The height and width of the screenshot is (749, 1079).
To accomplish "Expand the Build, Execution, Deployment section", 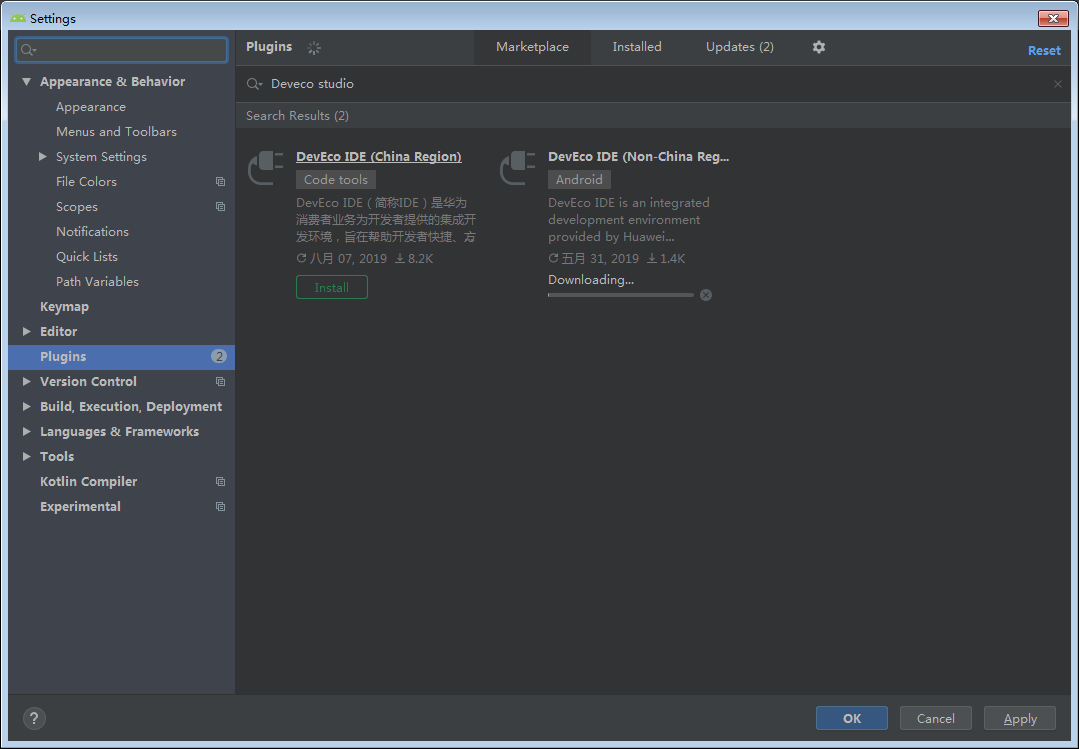I will (x=26, y=406).
